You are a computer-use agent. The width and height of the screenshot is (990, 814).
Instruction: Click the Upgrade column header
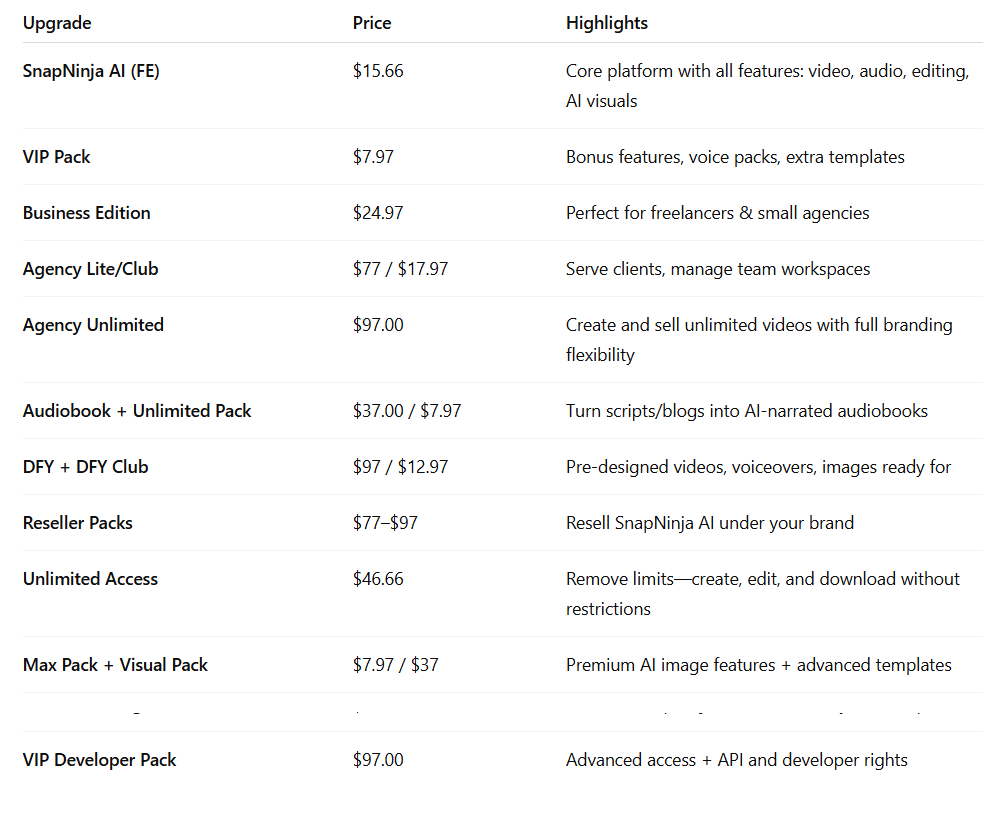[x=57, y=23]
